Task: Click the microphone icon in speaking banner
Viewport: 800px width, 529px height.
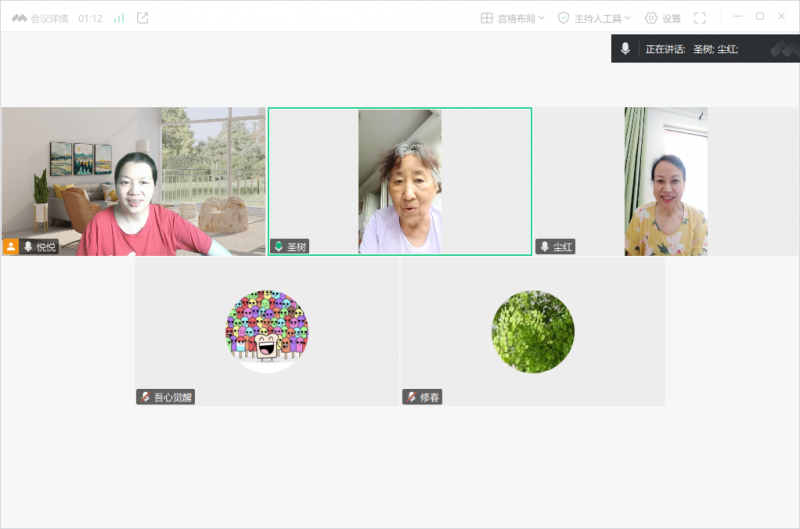Action: point(625,49)
